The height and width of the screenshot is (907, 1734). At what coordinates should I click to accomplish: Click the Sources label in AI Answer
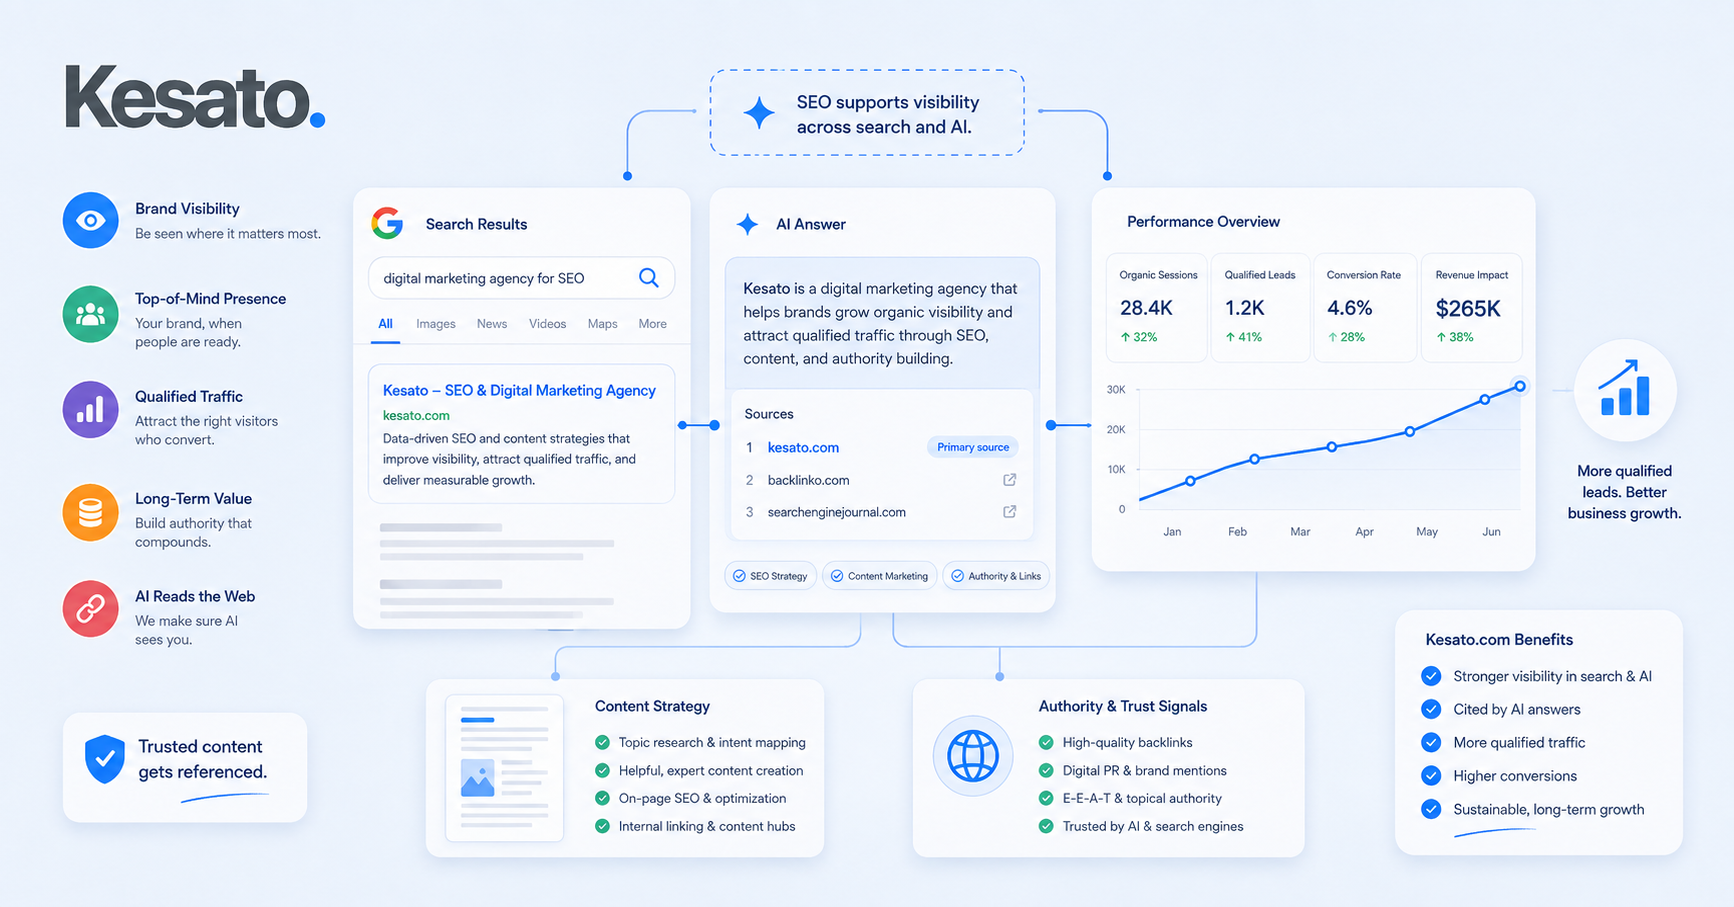point(769,414)
